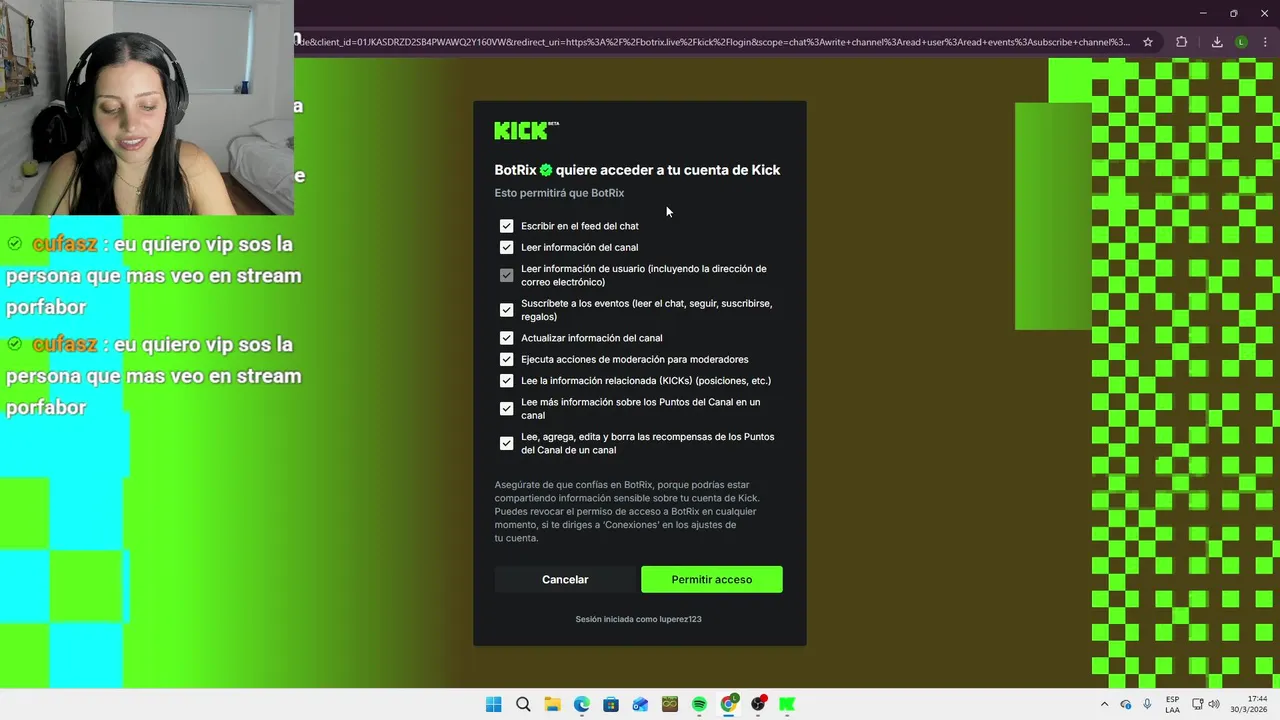Launch Microsoft Edge from the taskbar

582,704
